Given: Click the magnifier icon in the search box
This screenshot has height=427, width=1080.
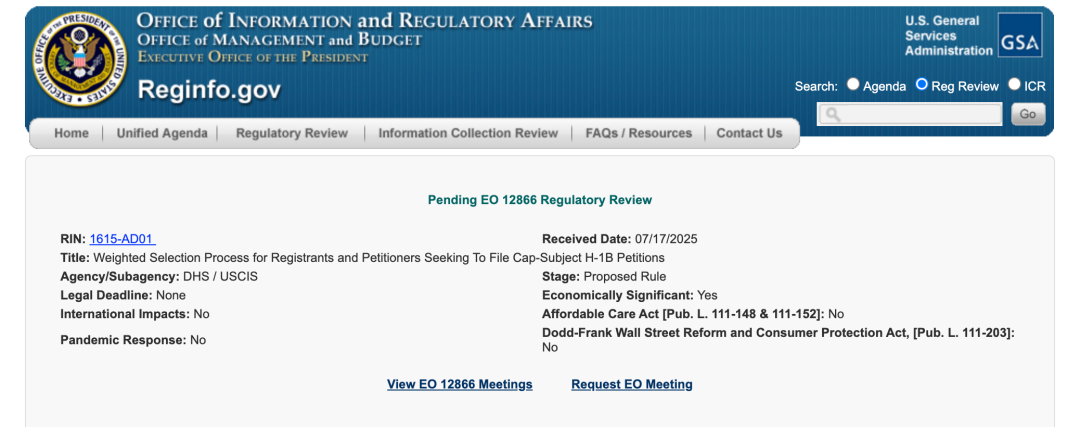Looking at the screenshot, I should [832, 114].
